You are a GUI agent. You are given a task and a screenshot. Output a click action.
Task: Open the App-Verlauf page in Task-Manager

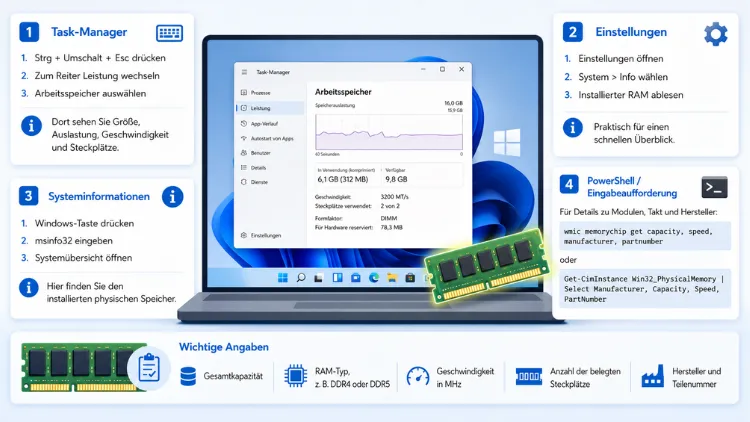point(259,123)
